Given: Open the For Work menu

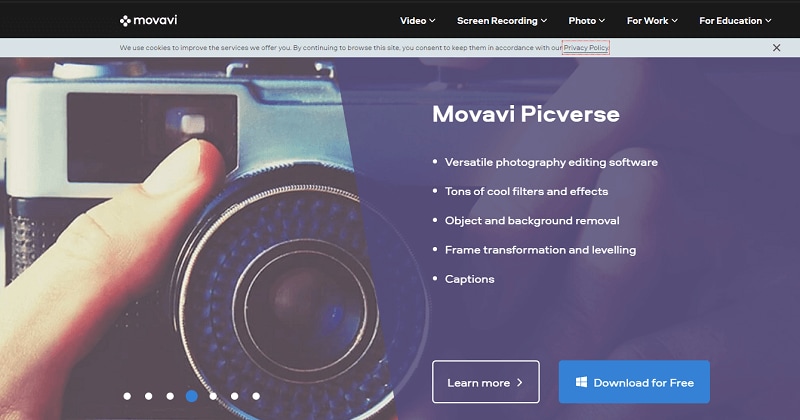Looking at the screenshot, I should tap(652, 21).
